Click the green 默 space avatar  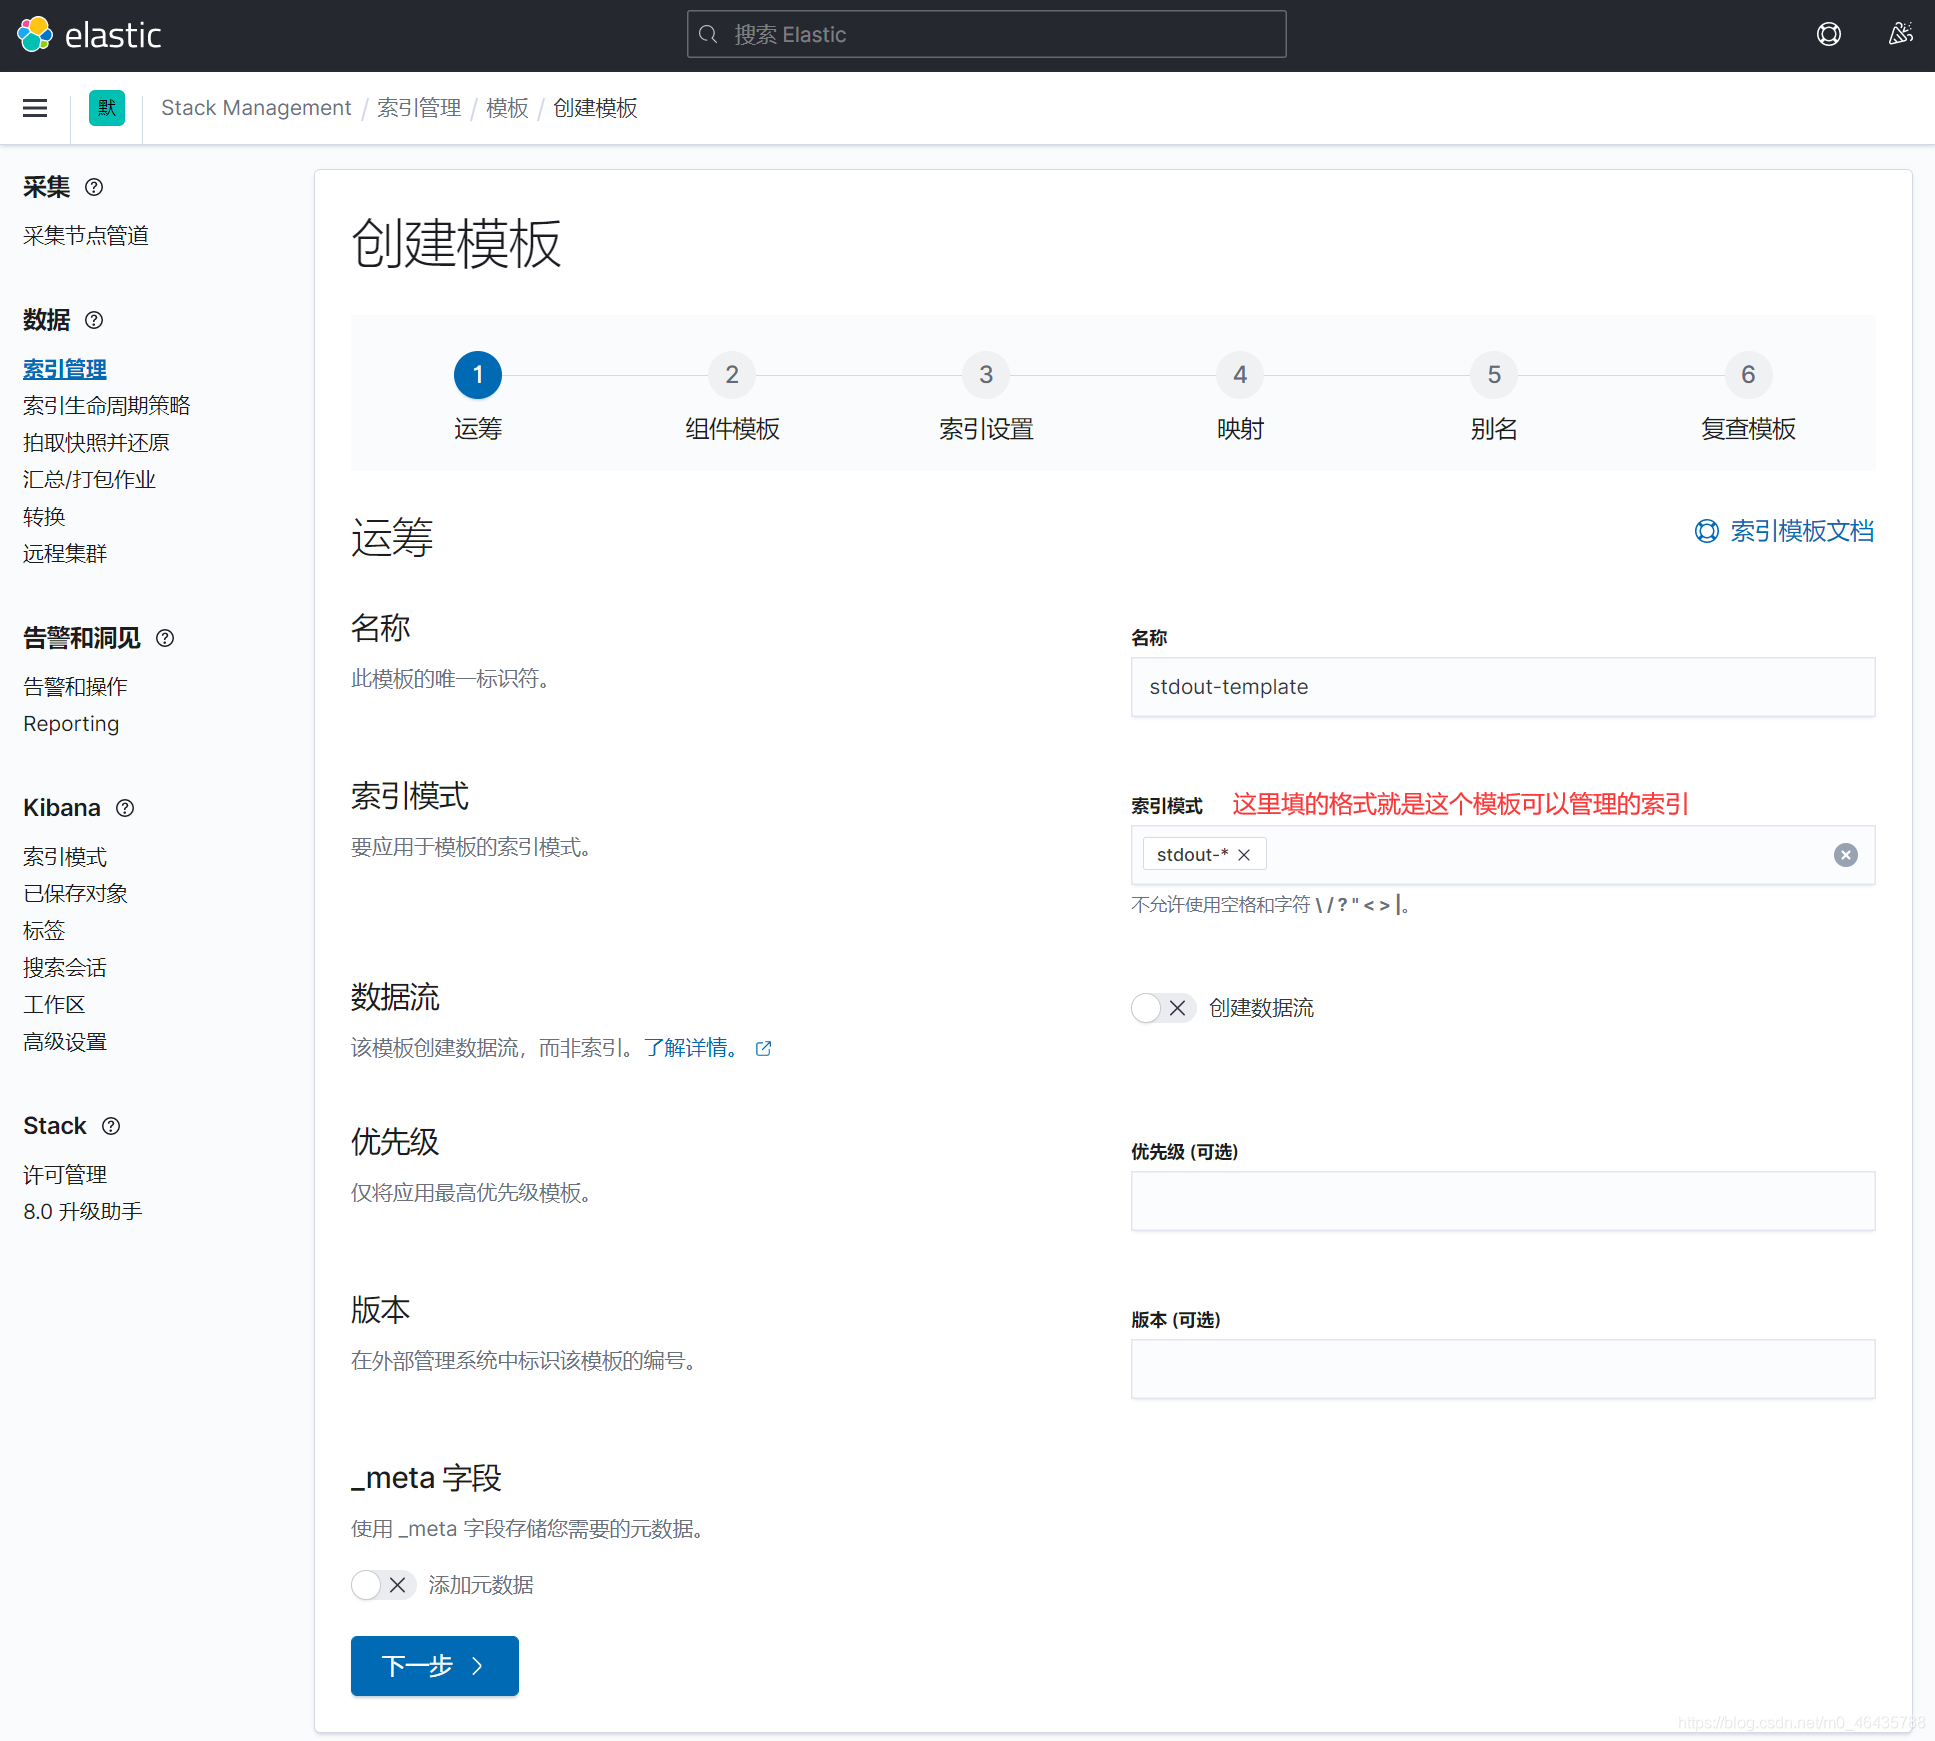pos(107,108)
